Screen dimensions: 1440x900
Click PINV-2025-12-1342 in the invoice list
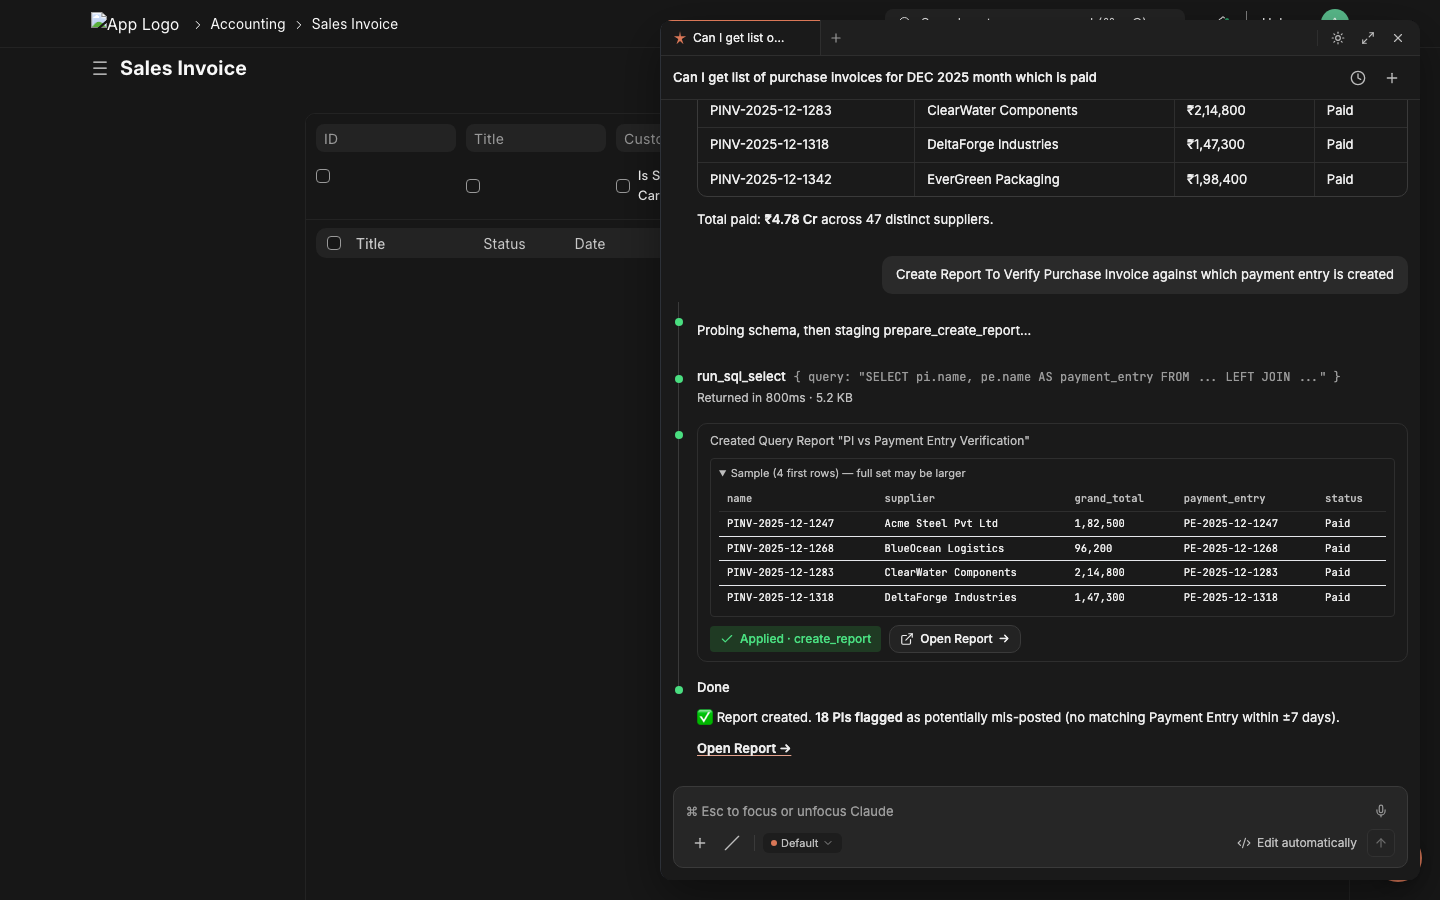point(770,179)
